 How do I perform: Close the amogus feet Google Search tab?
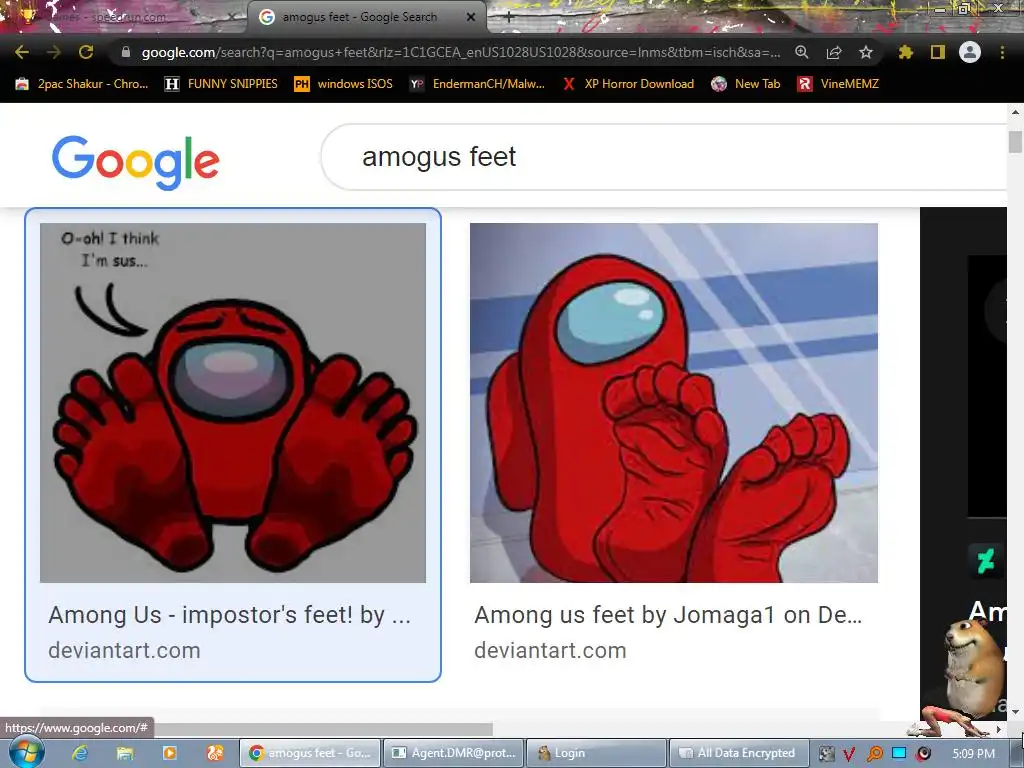[471, 17]
